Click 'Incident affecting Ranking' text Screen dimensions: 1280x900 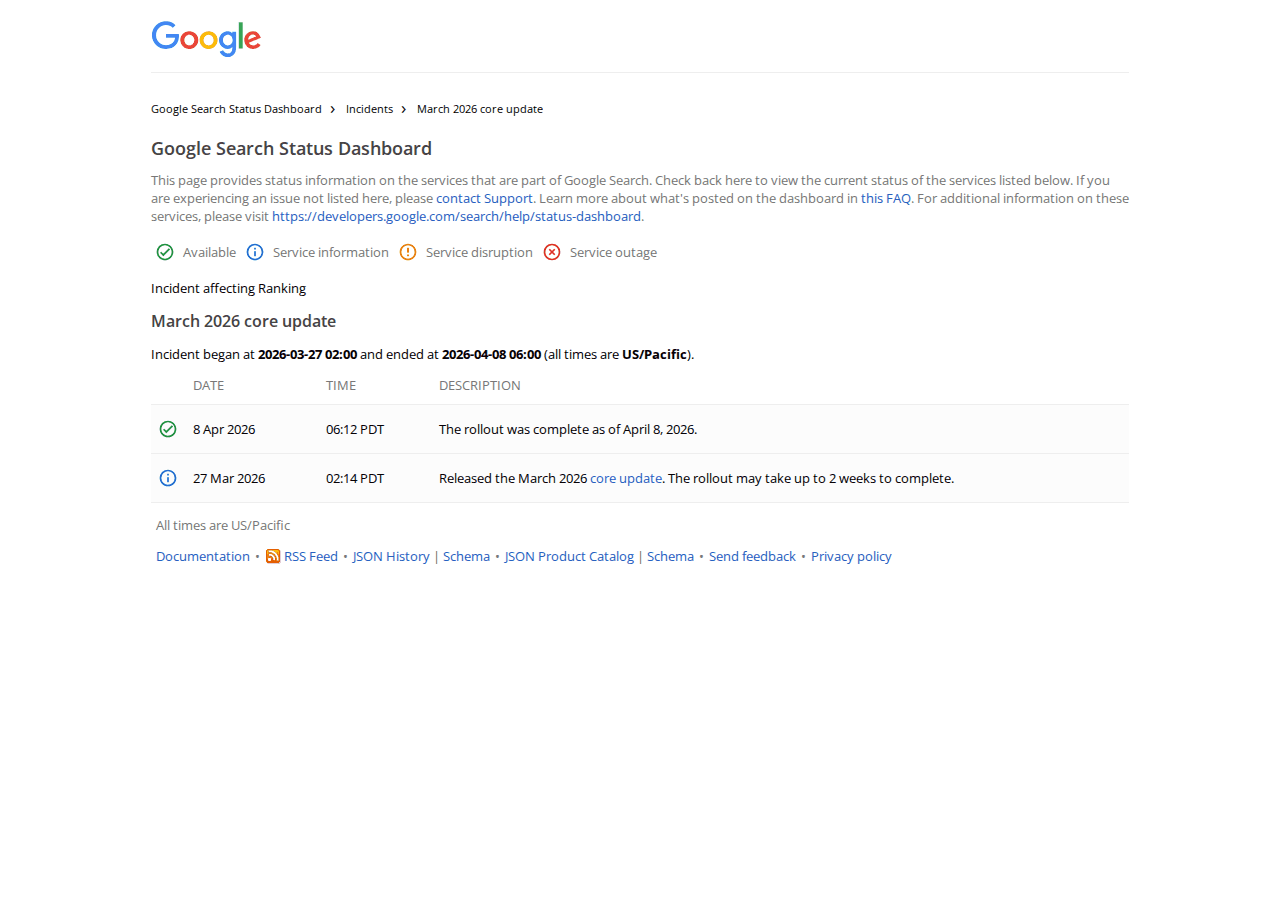tap(228, 288)
